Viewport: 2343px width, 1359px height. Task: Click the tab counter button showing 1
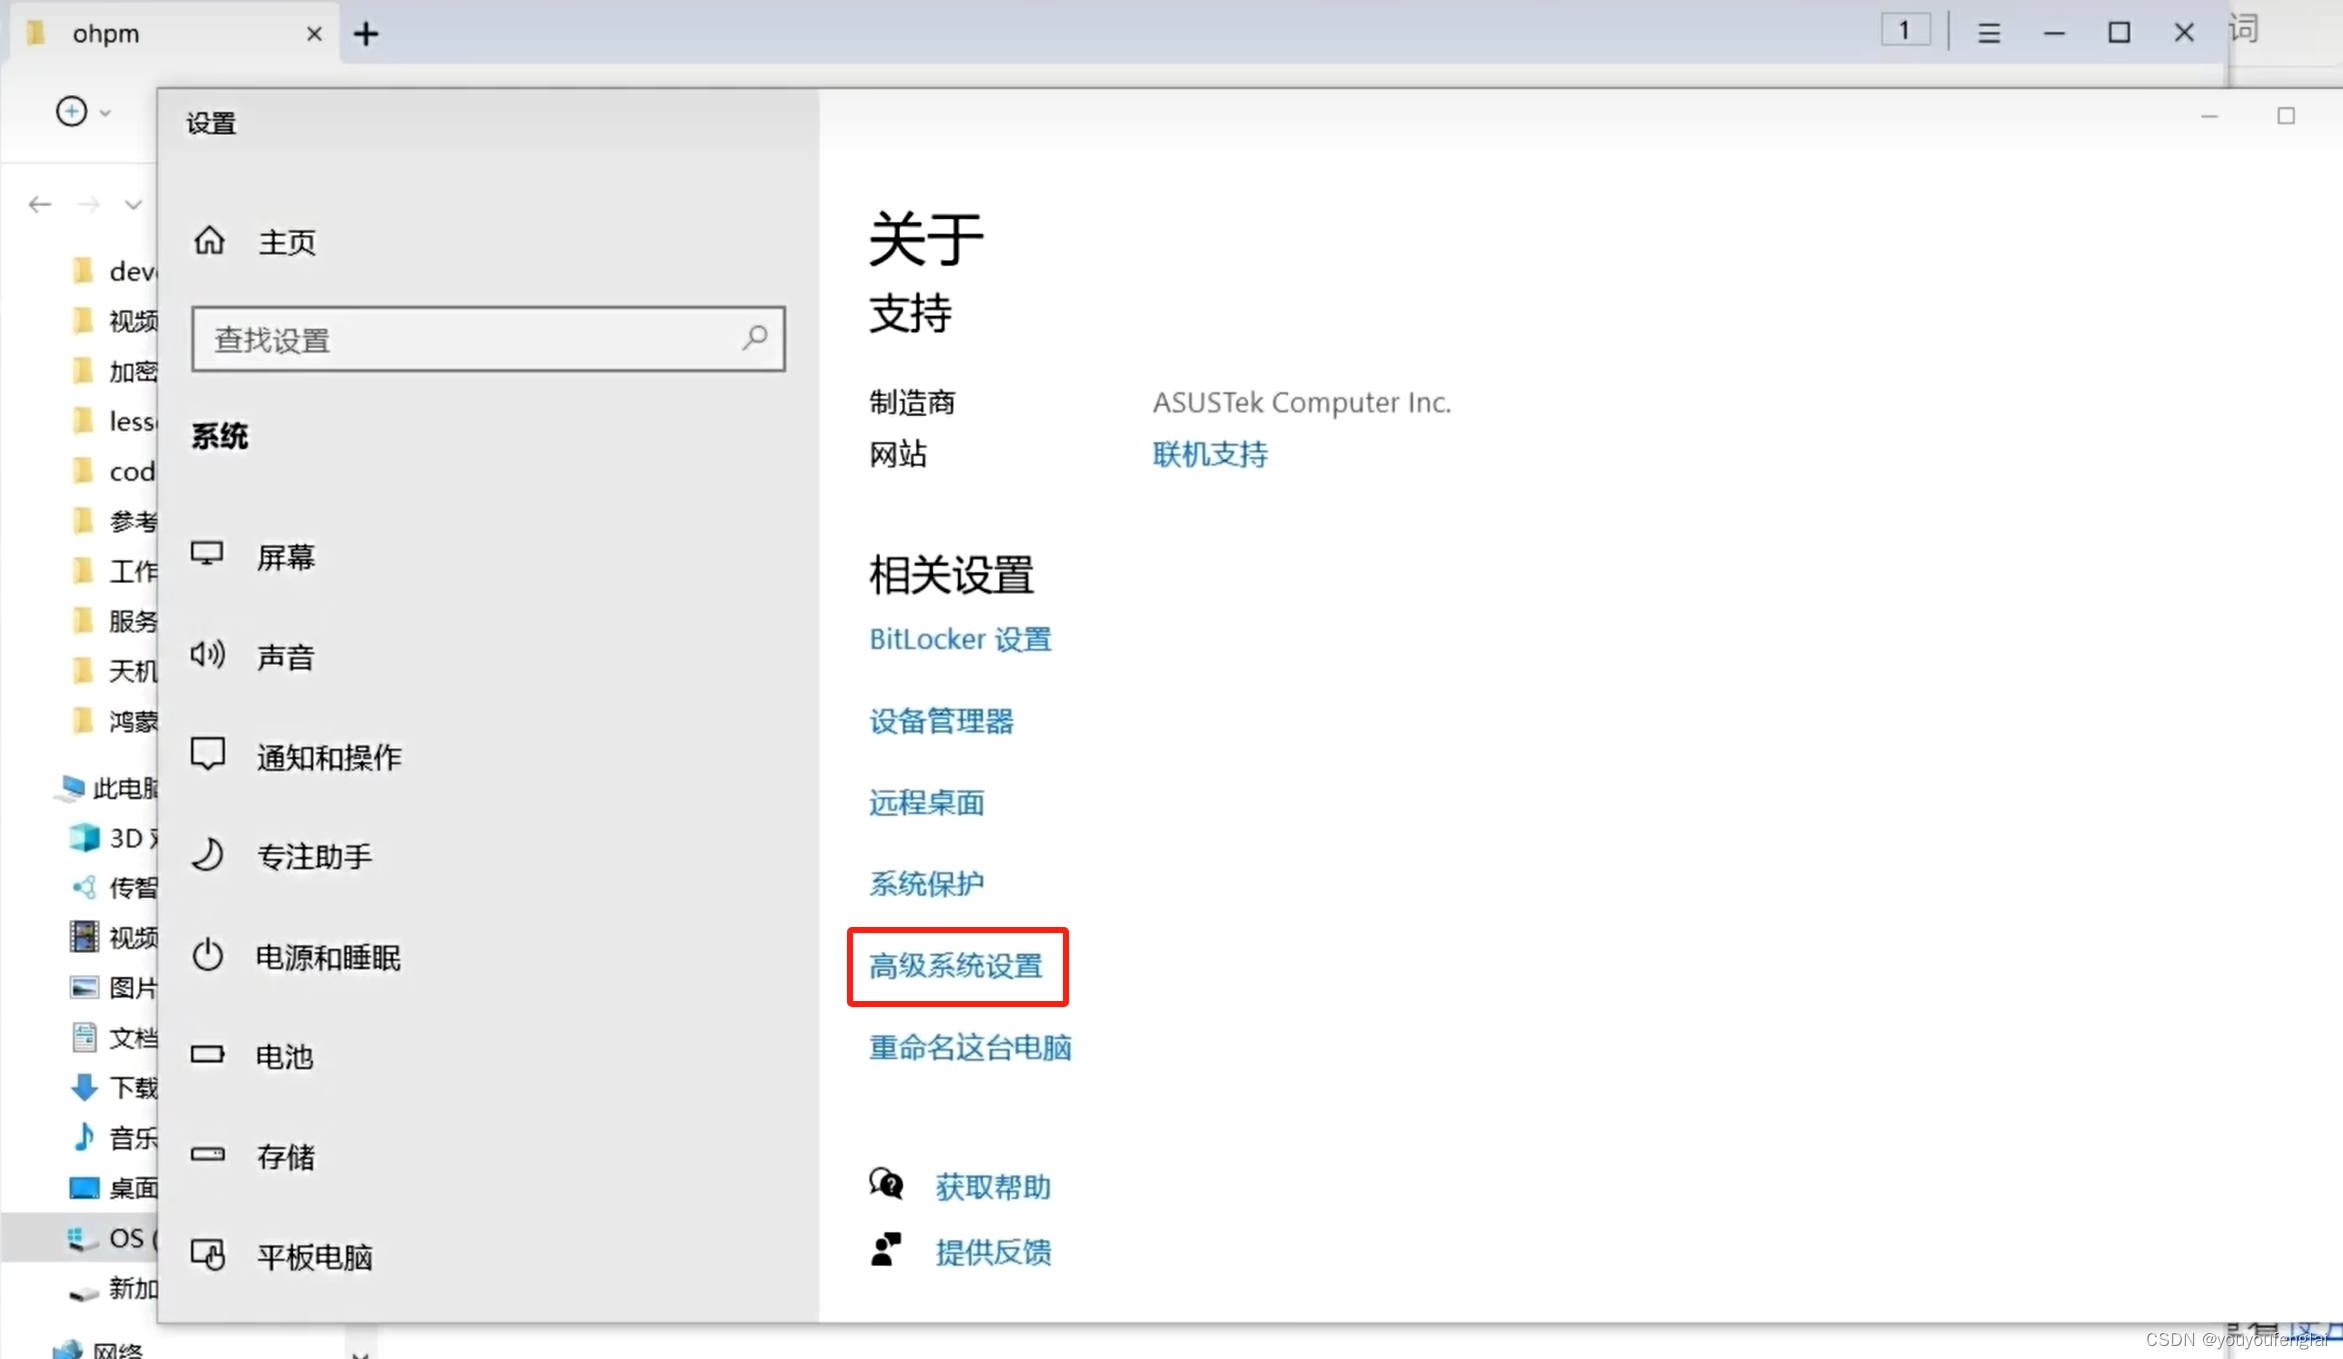(1905, 31)
